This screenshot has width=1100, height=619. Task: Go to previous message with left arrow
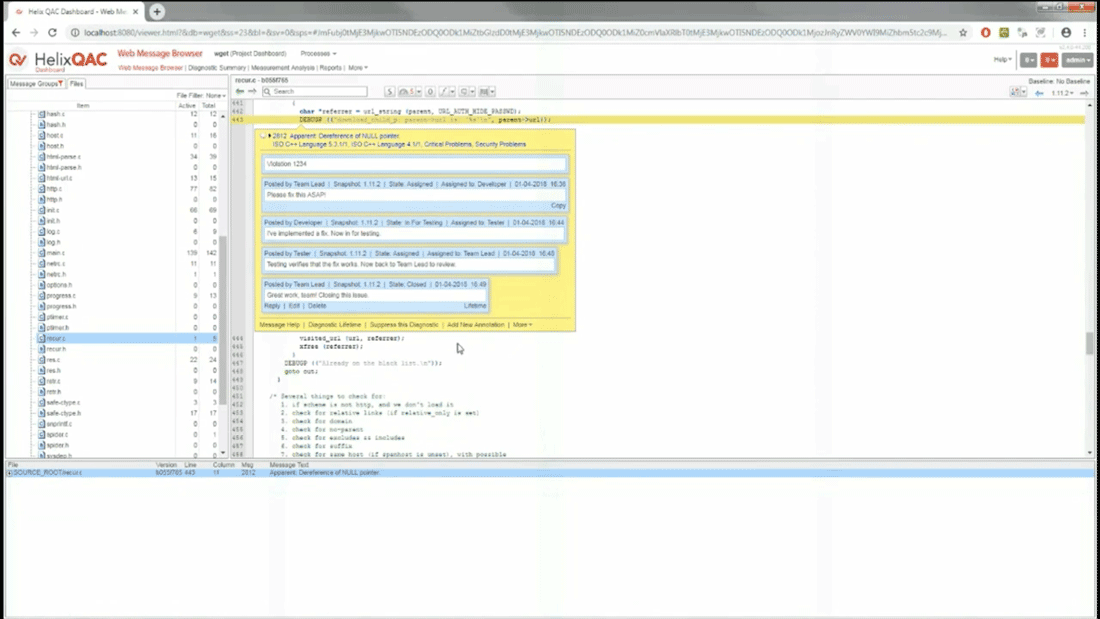(240, 91)
